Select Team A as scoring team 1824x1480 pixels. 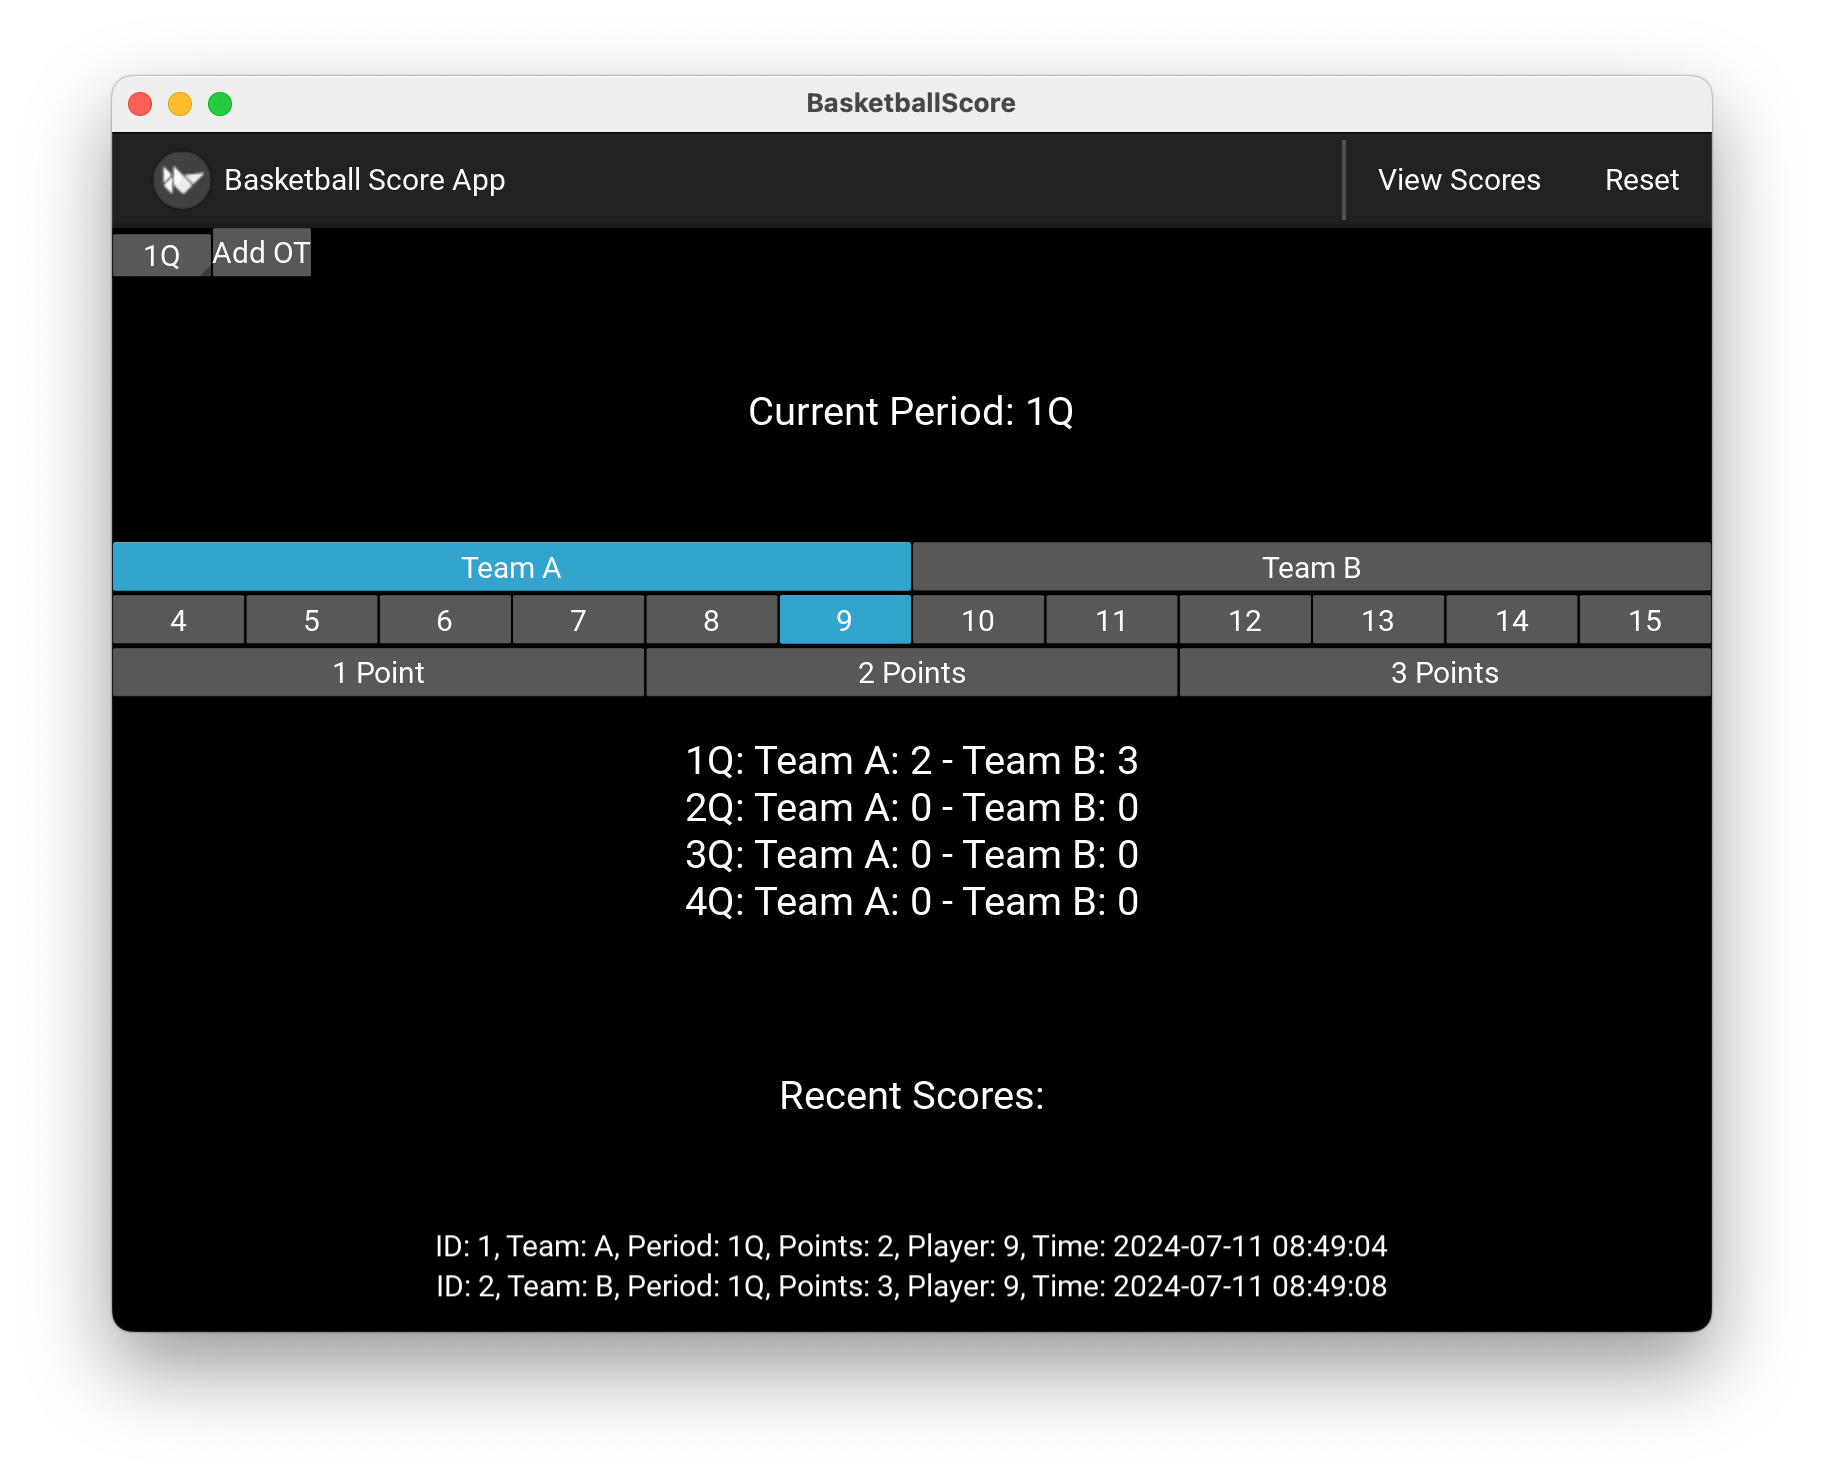coord(512,567)
